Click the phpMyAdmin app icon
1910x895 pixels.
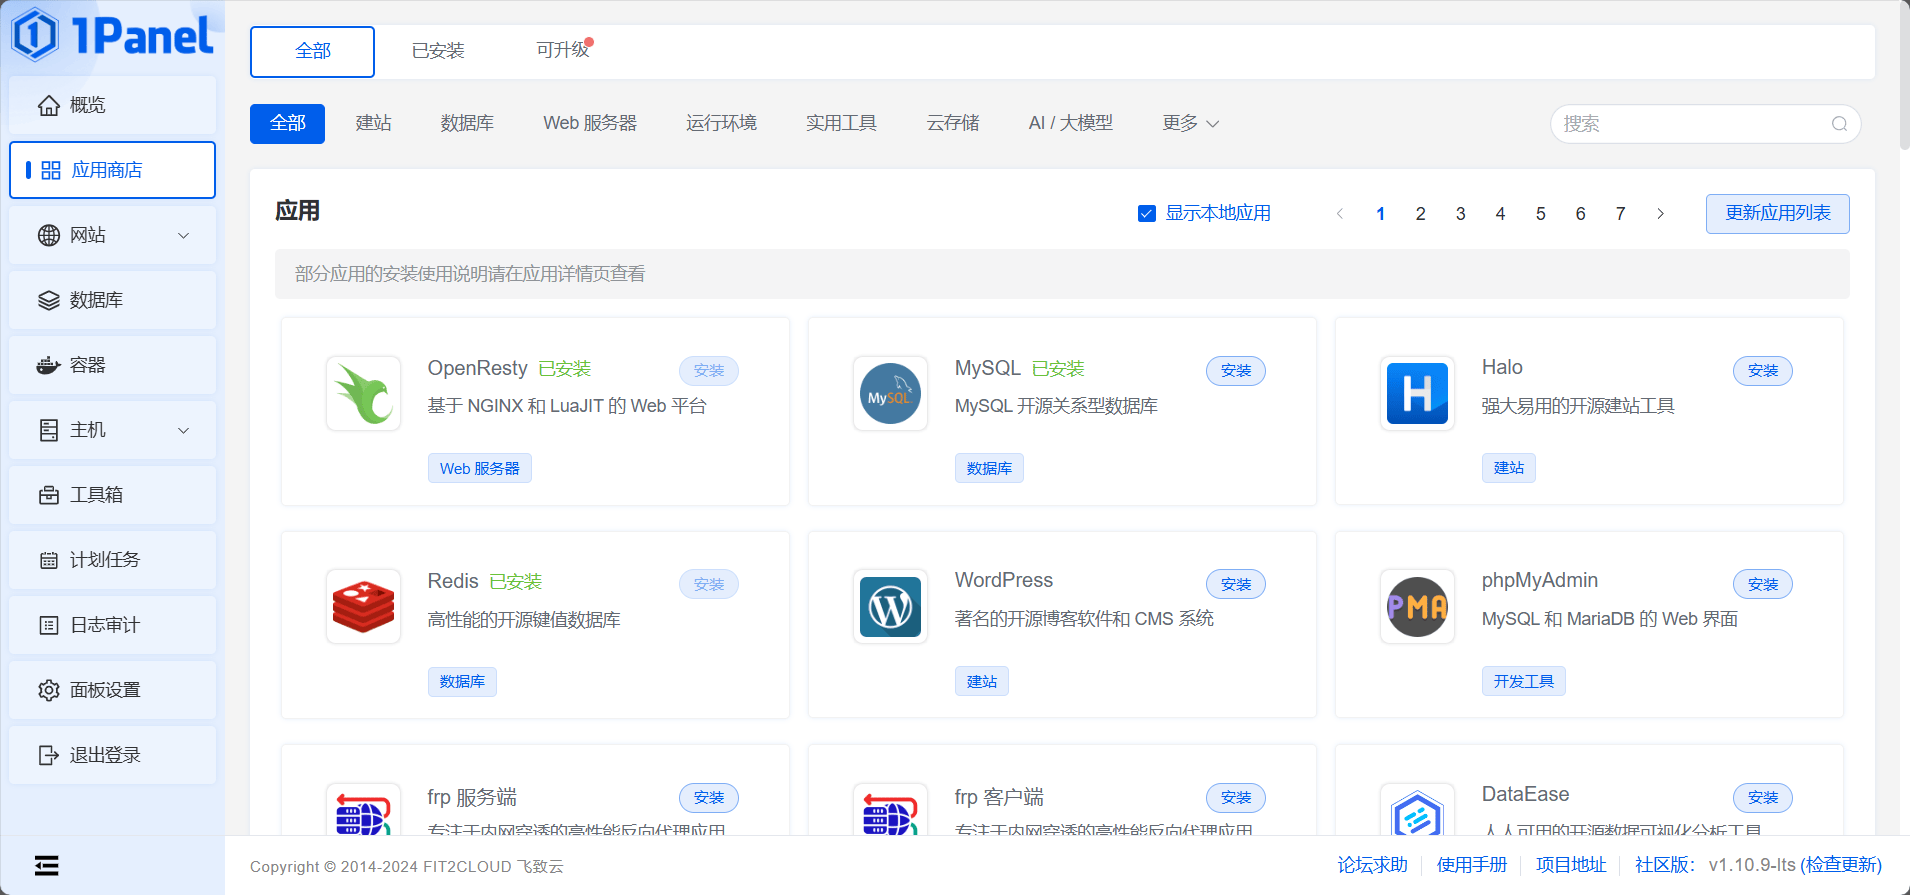tap(1417, 606)
